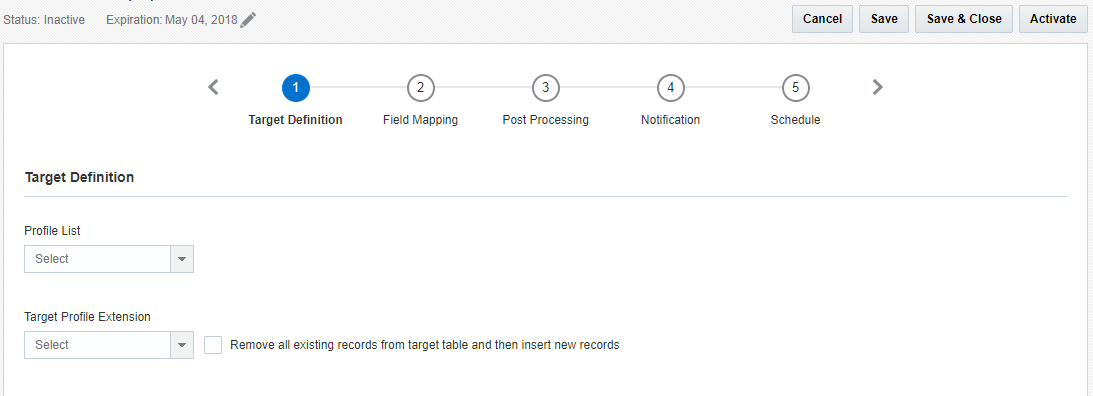This screenshot has height=396, width=1093.
Task: Click the left chevron of the wizard train
Action: pyautogui.click(x=214, y=87)
